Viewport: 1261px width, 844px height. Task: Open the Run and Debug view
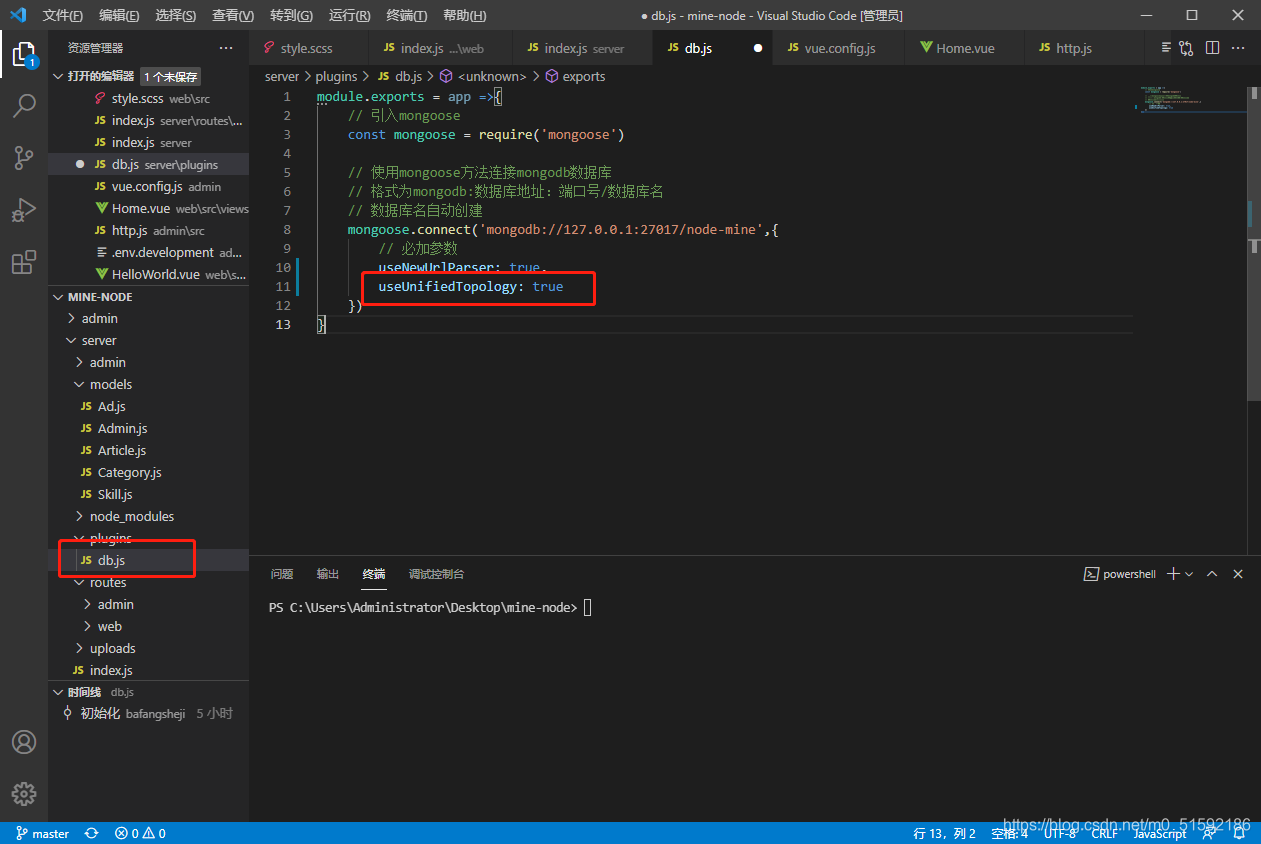(x=24, y=210)
